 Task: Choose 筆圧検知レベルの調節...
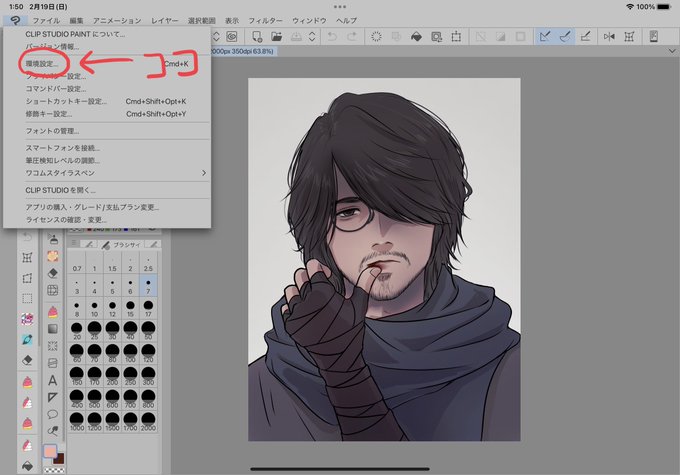(107, 161)
